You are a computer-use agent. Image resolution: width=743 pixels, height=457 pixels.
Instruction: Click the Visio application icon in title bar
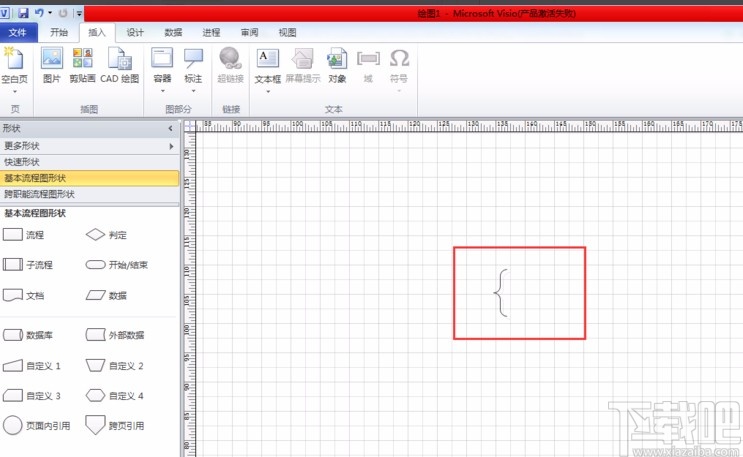coord(5,13)
